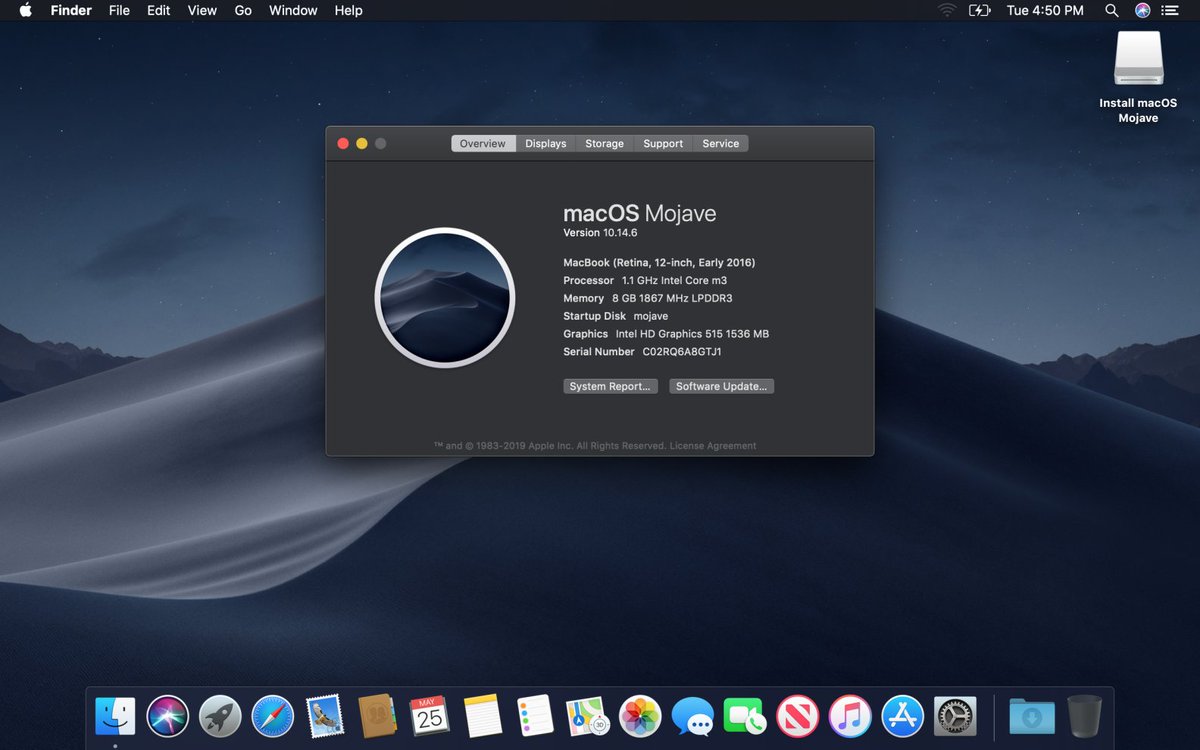Click serial number C02RQ6A8GTJ1
Viewport: 1200px width, 750px height.
682,352
